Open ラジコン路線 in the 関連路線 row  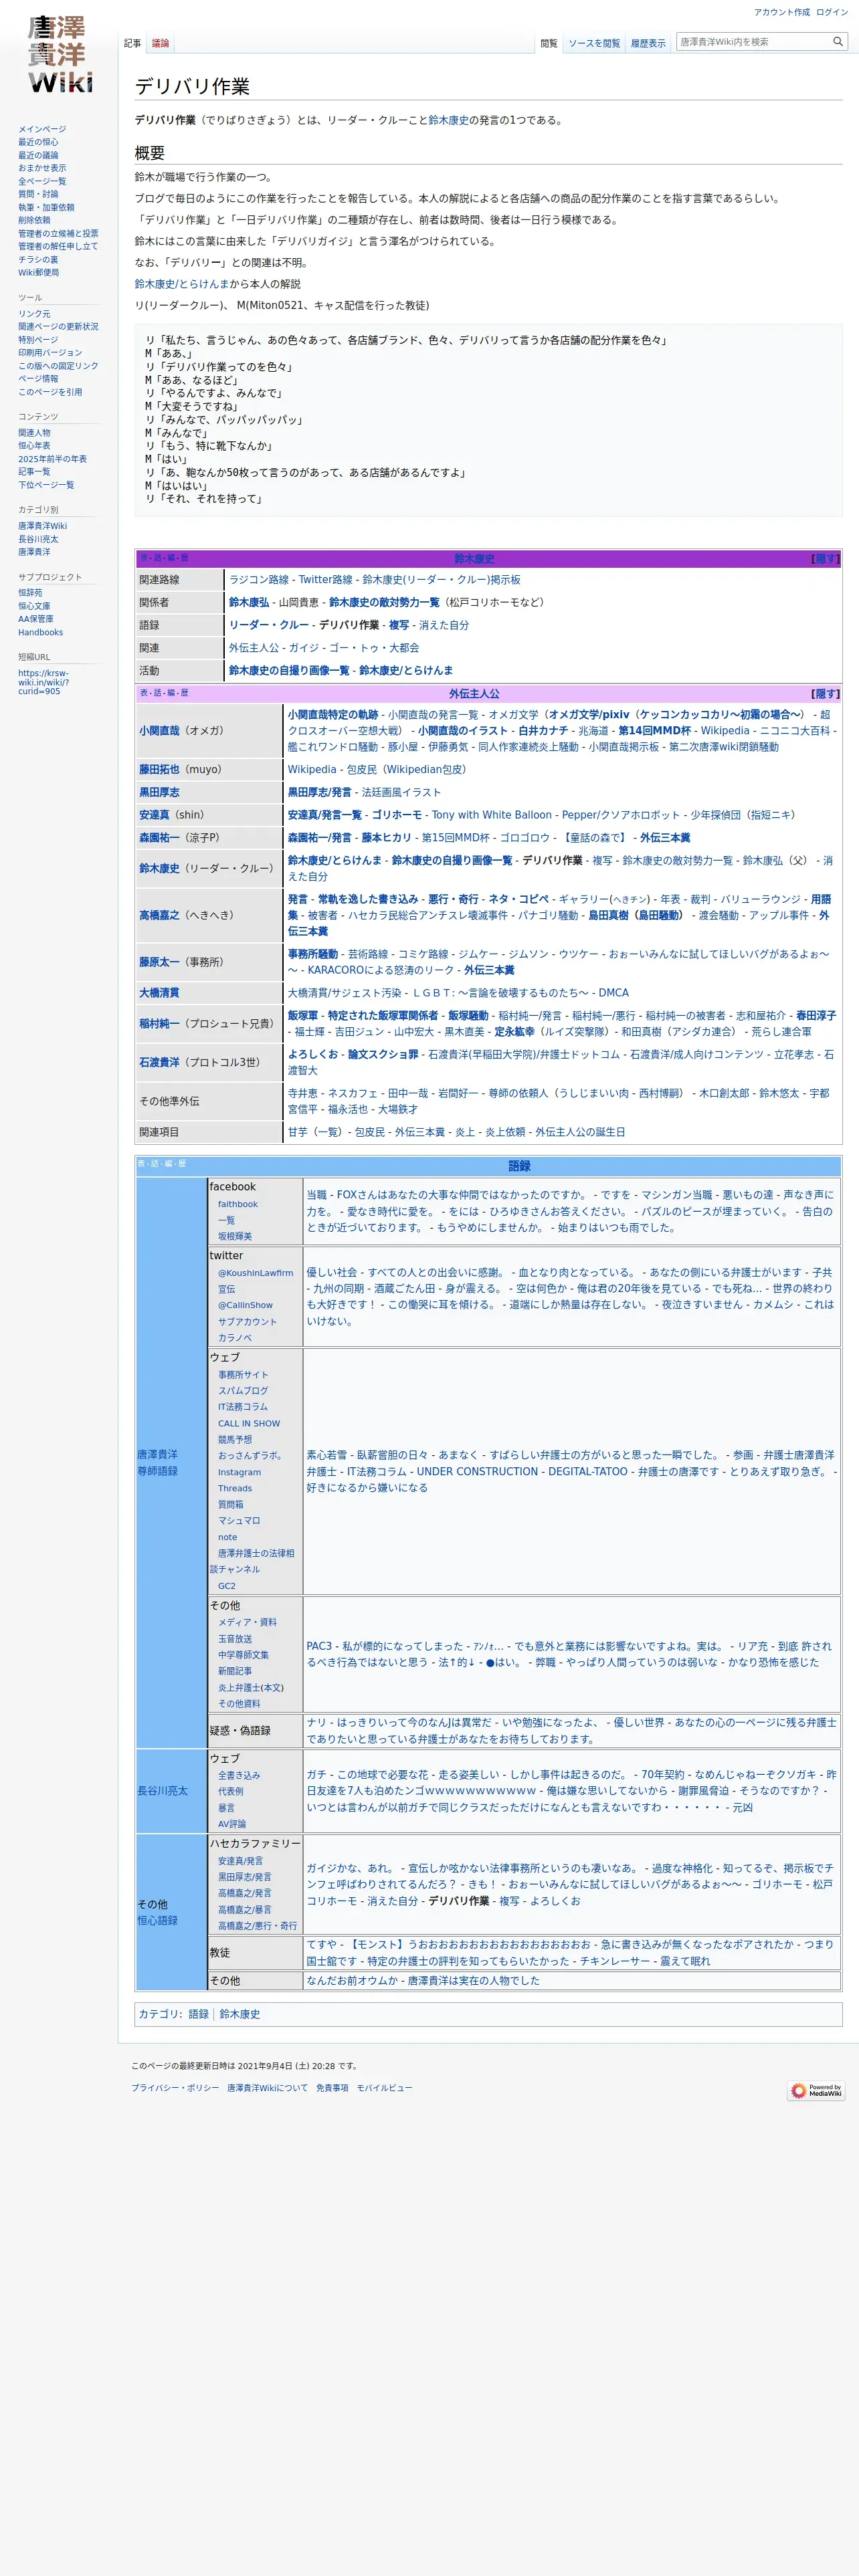pyautogui.click(x=259, y=580)
